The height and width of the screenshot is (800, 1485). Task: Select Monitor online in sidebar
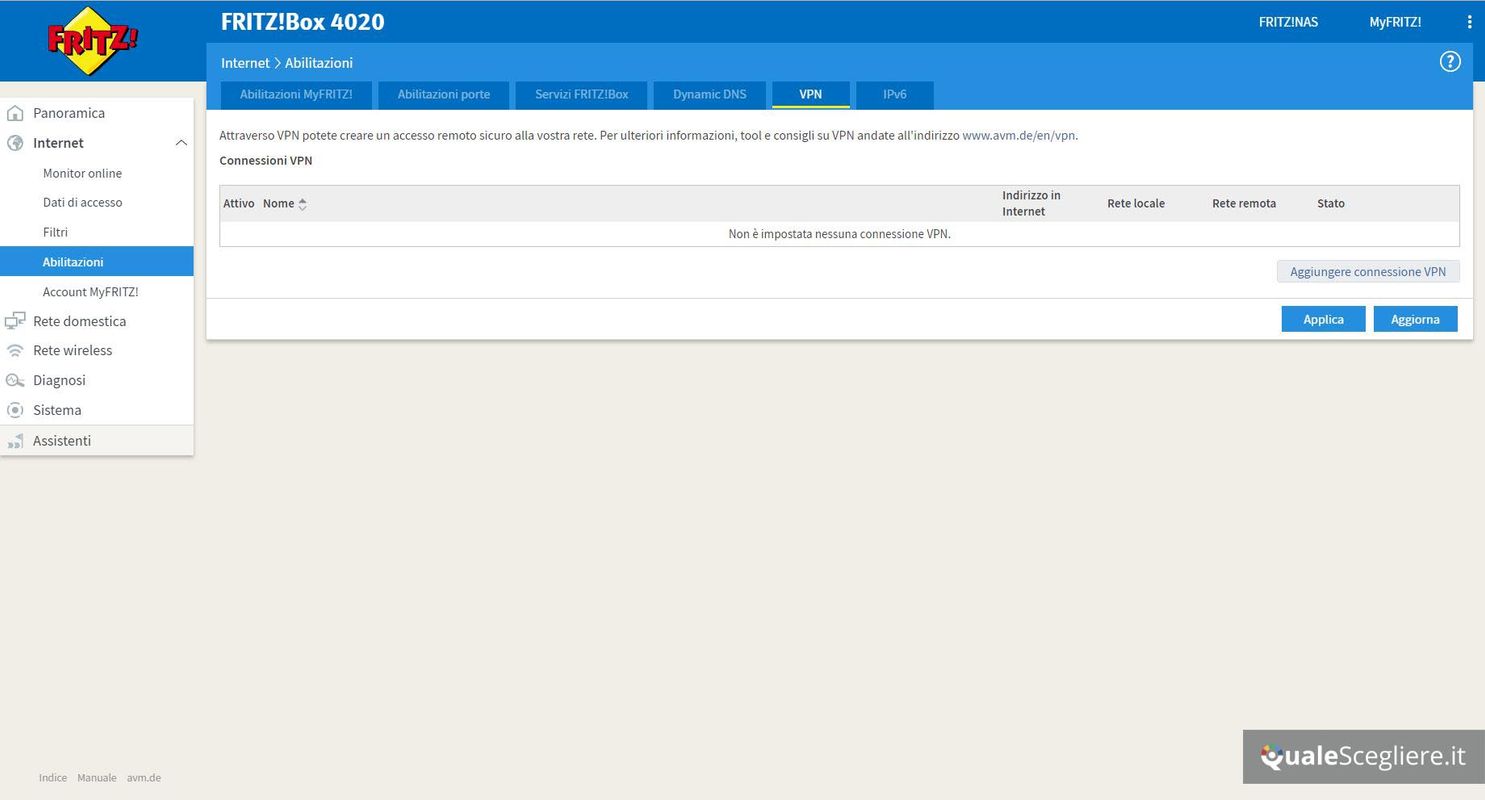[82, 173]
